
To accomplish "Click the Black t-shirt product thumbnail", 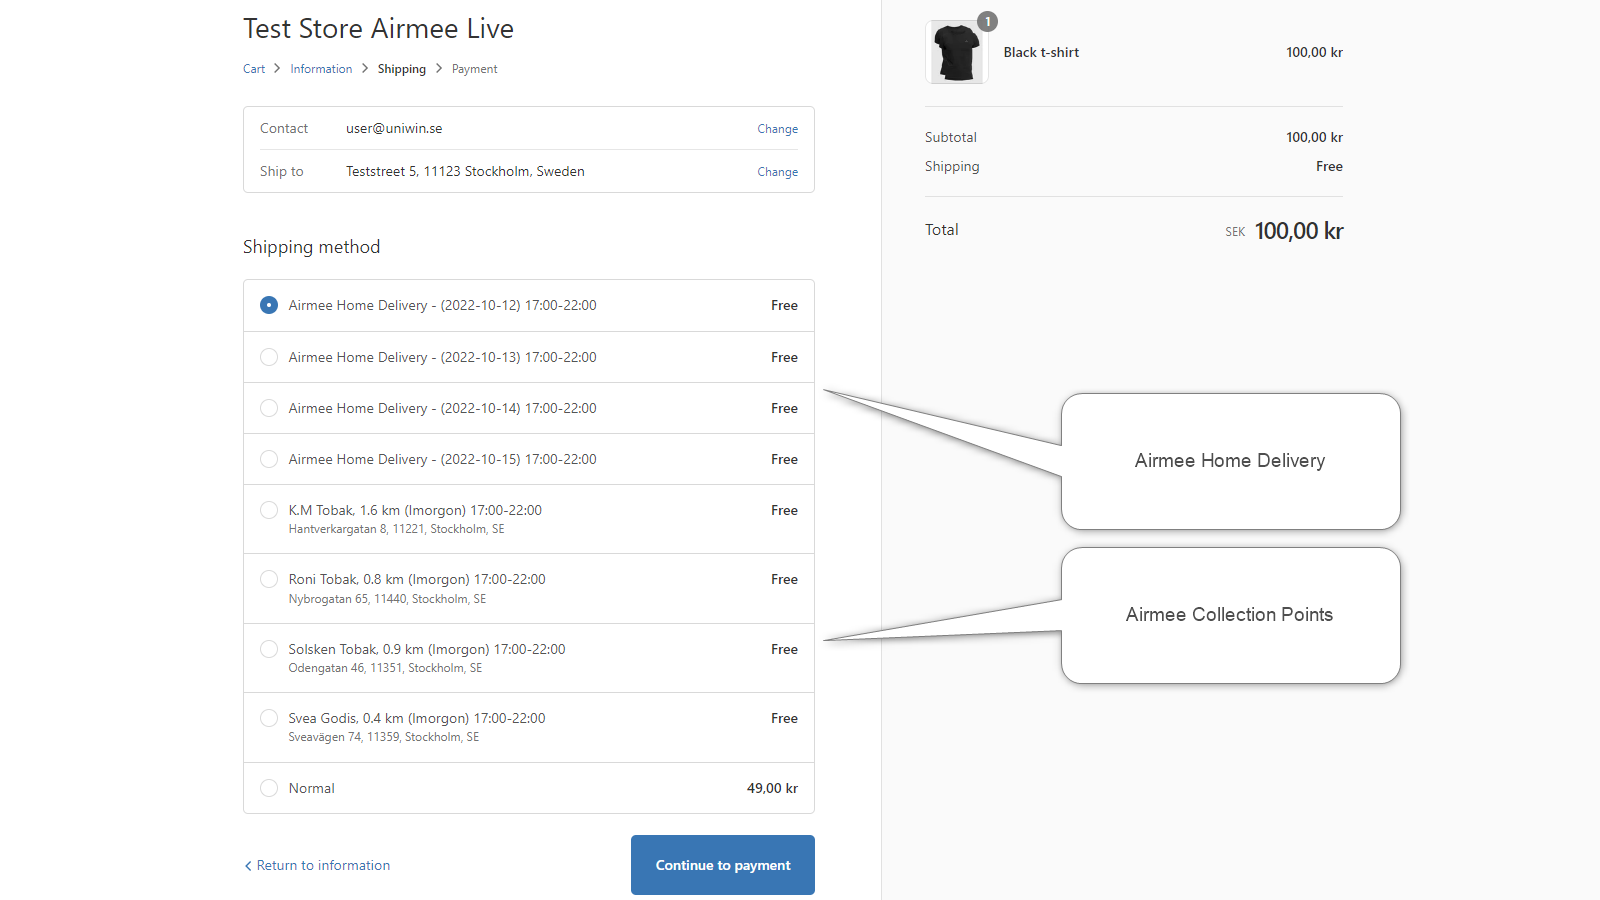I will coord(956,53).
